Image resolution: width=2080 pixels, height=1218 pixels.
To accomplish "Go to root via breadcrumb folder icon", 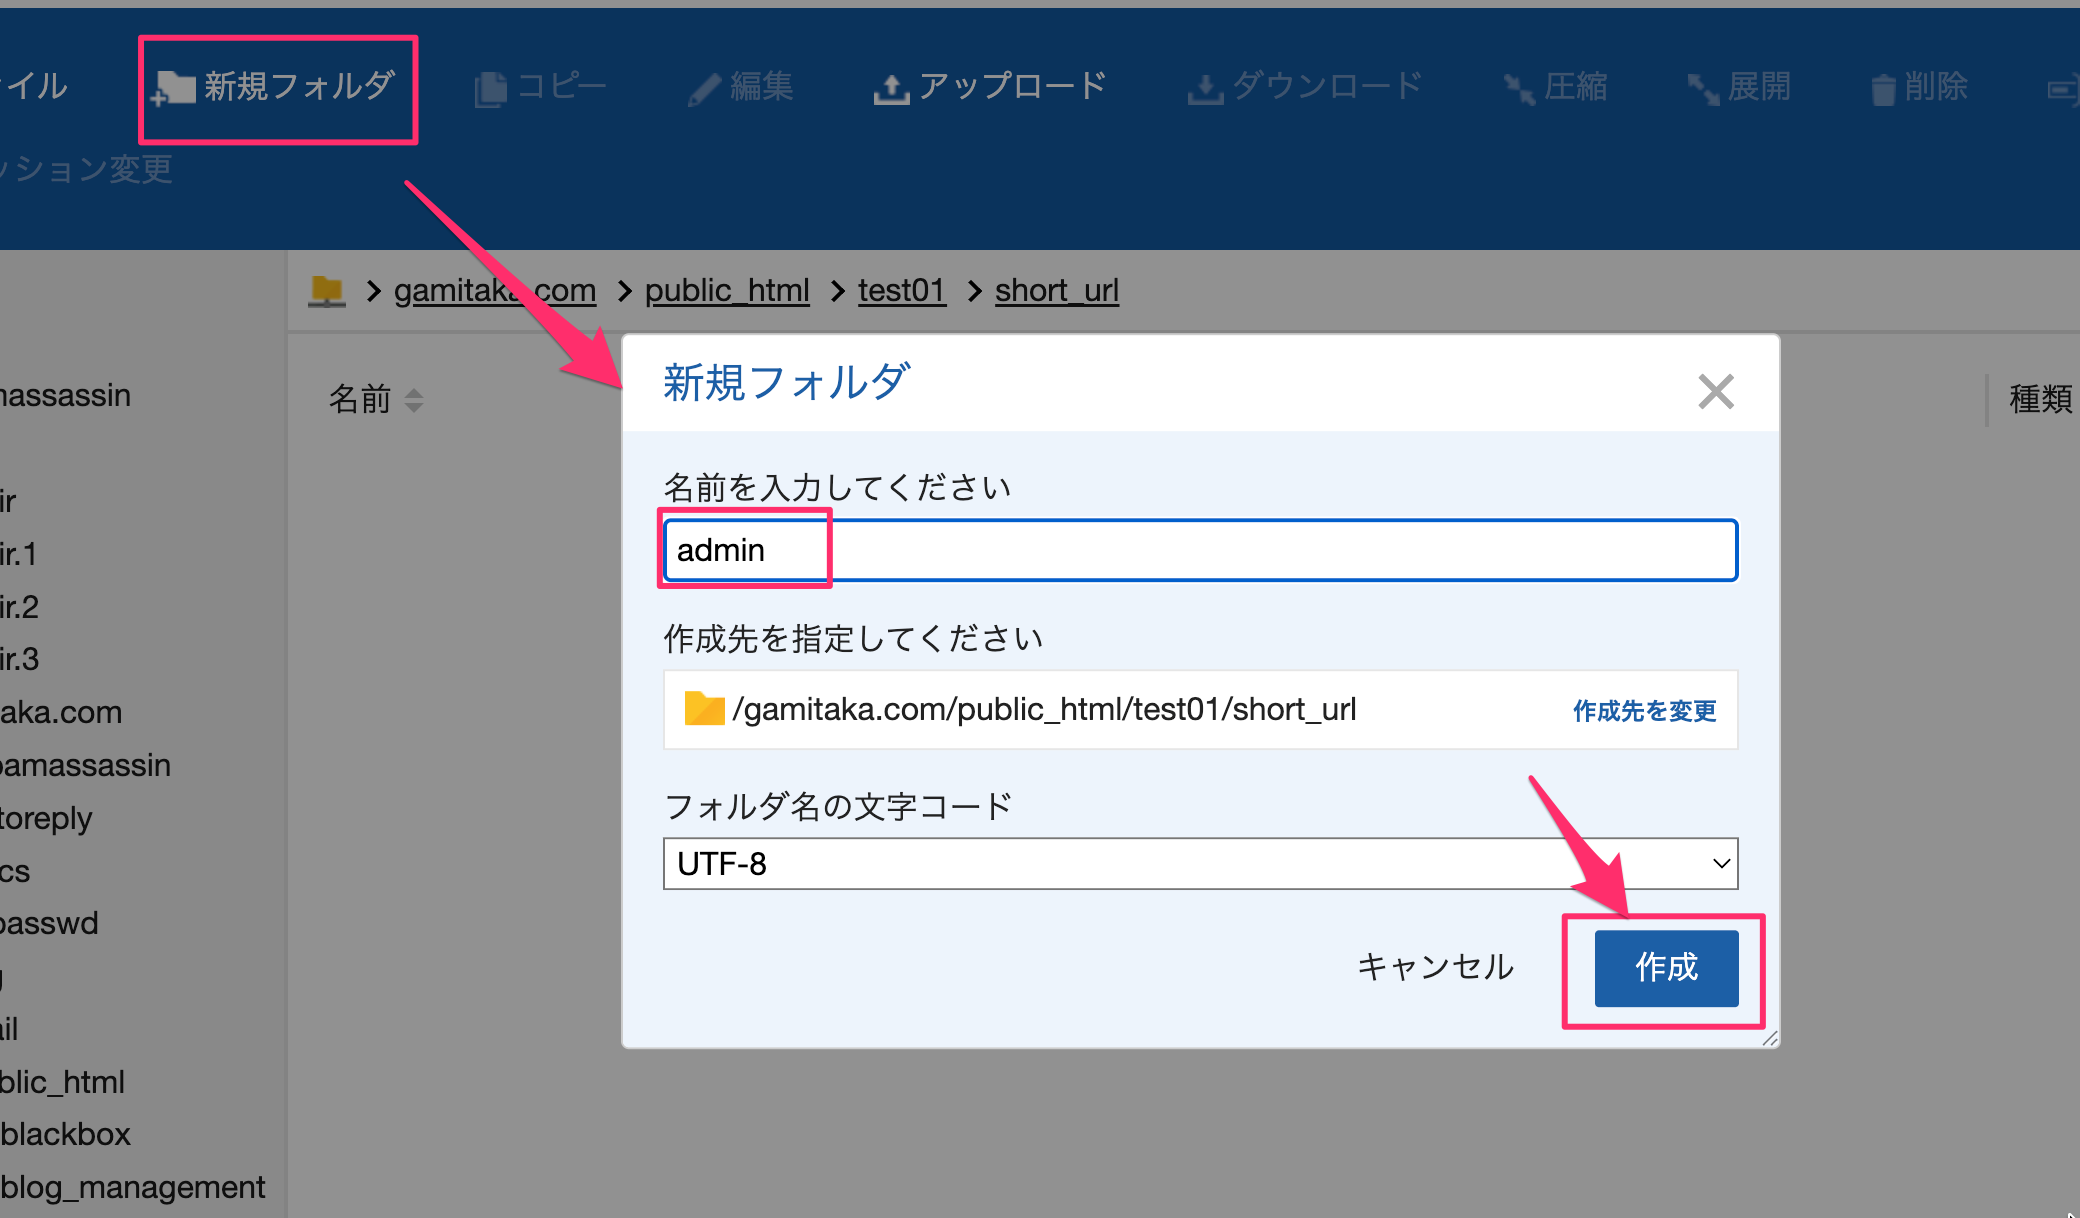I will pyautogui.click(x=327, y=291).
